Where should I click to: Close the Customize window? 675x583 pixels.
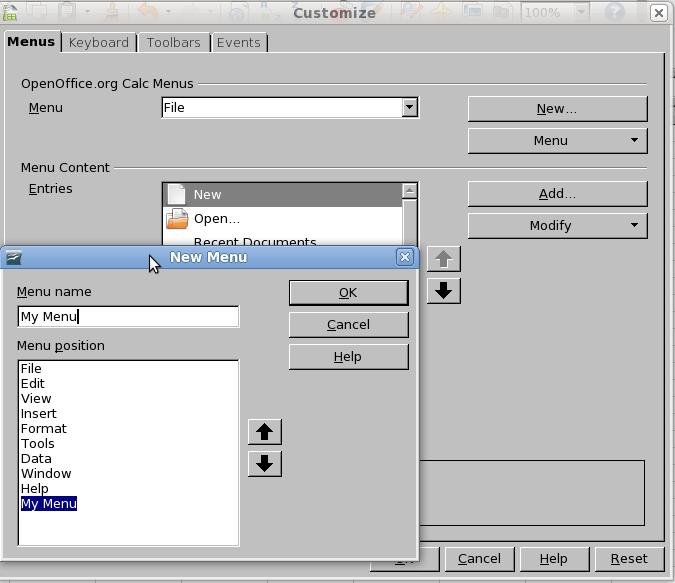click(x=658, y=13)
